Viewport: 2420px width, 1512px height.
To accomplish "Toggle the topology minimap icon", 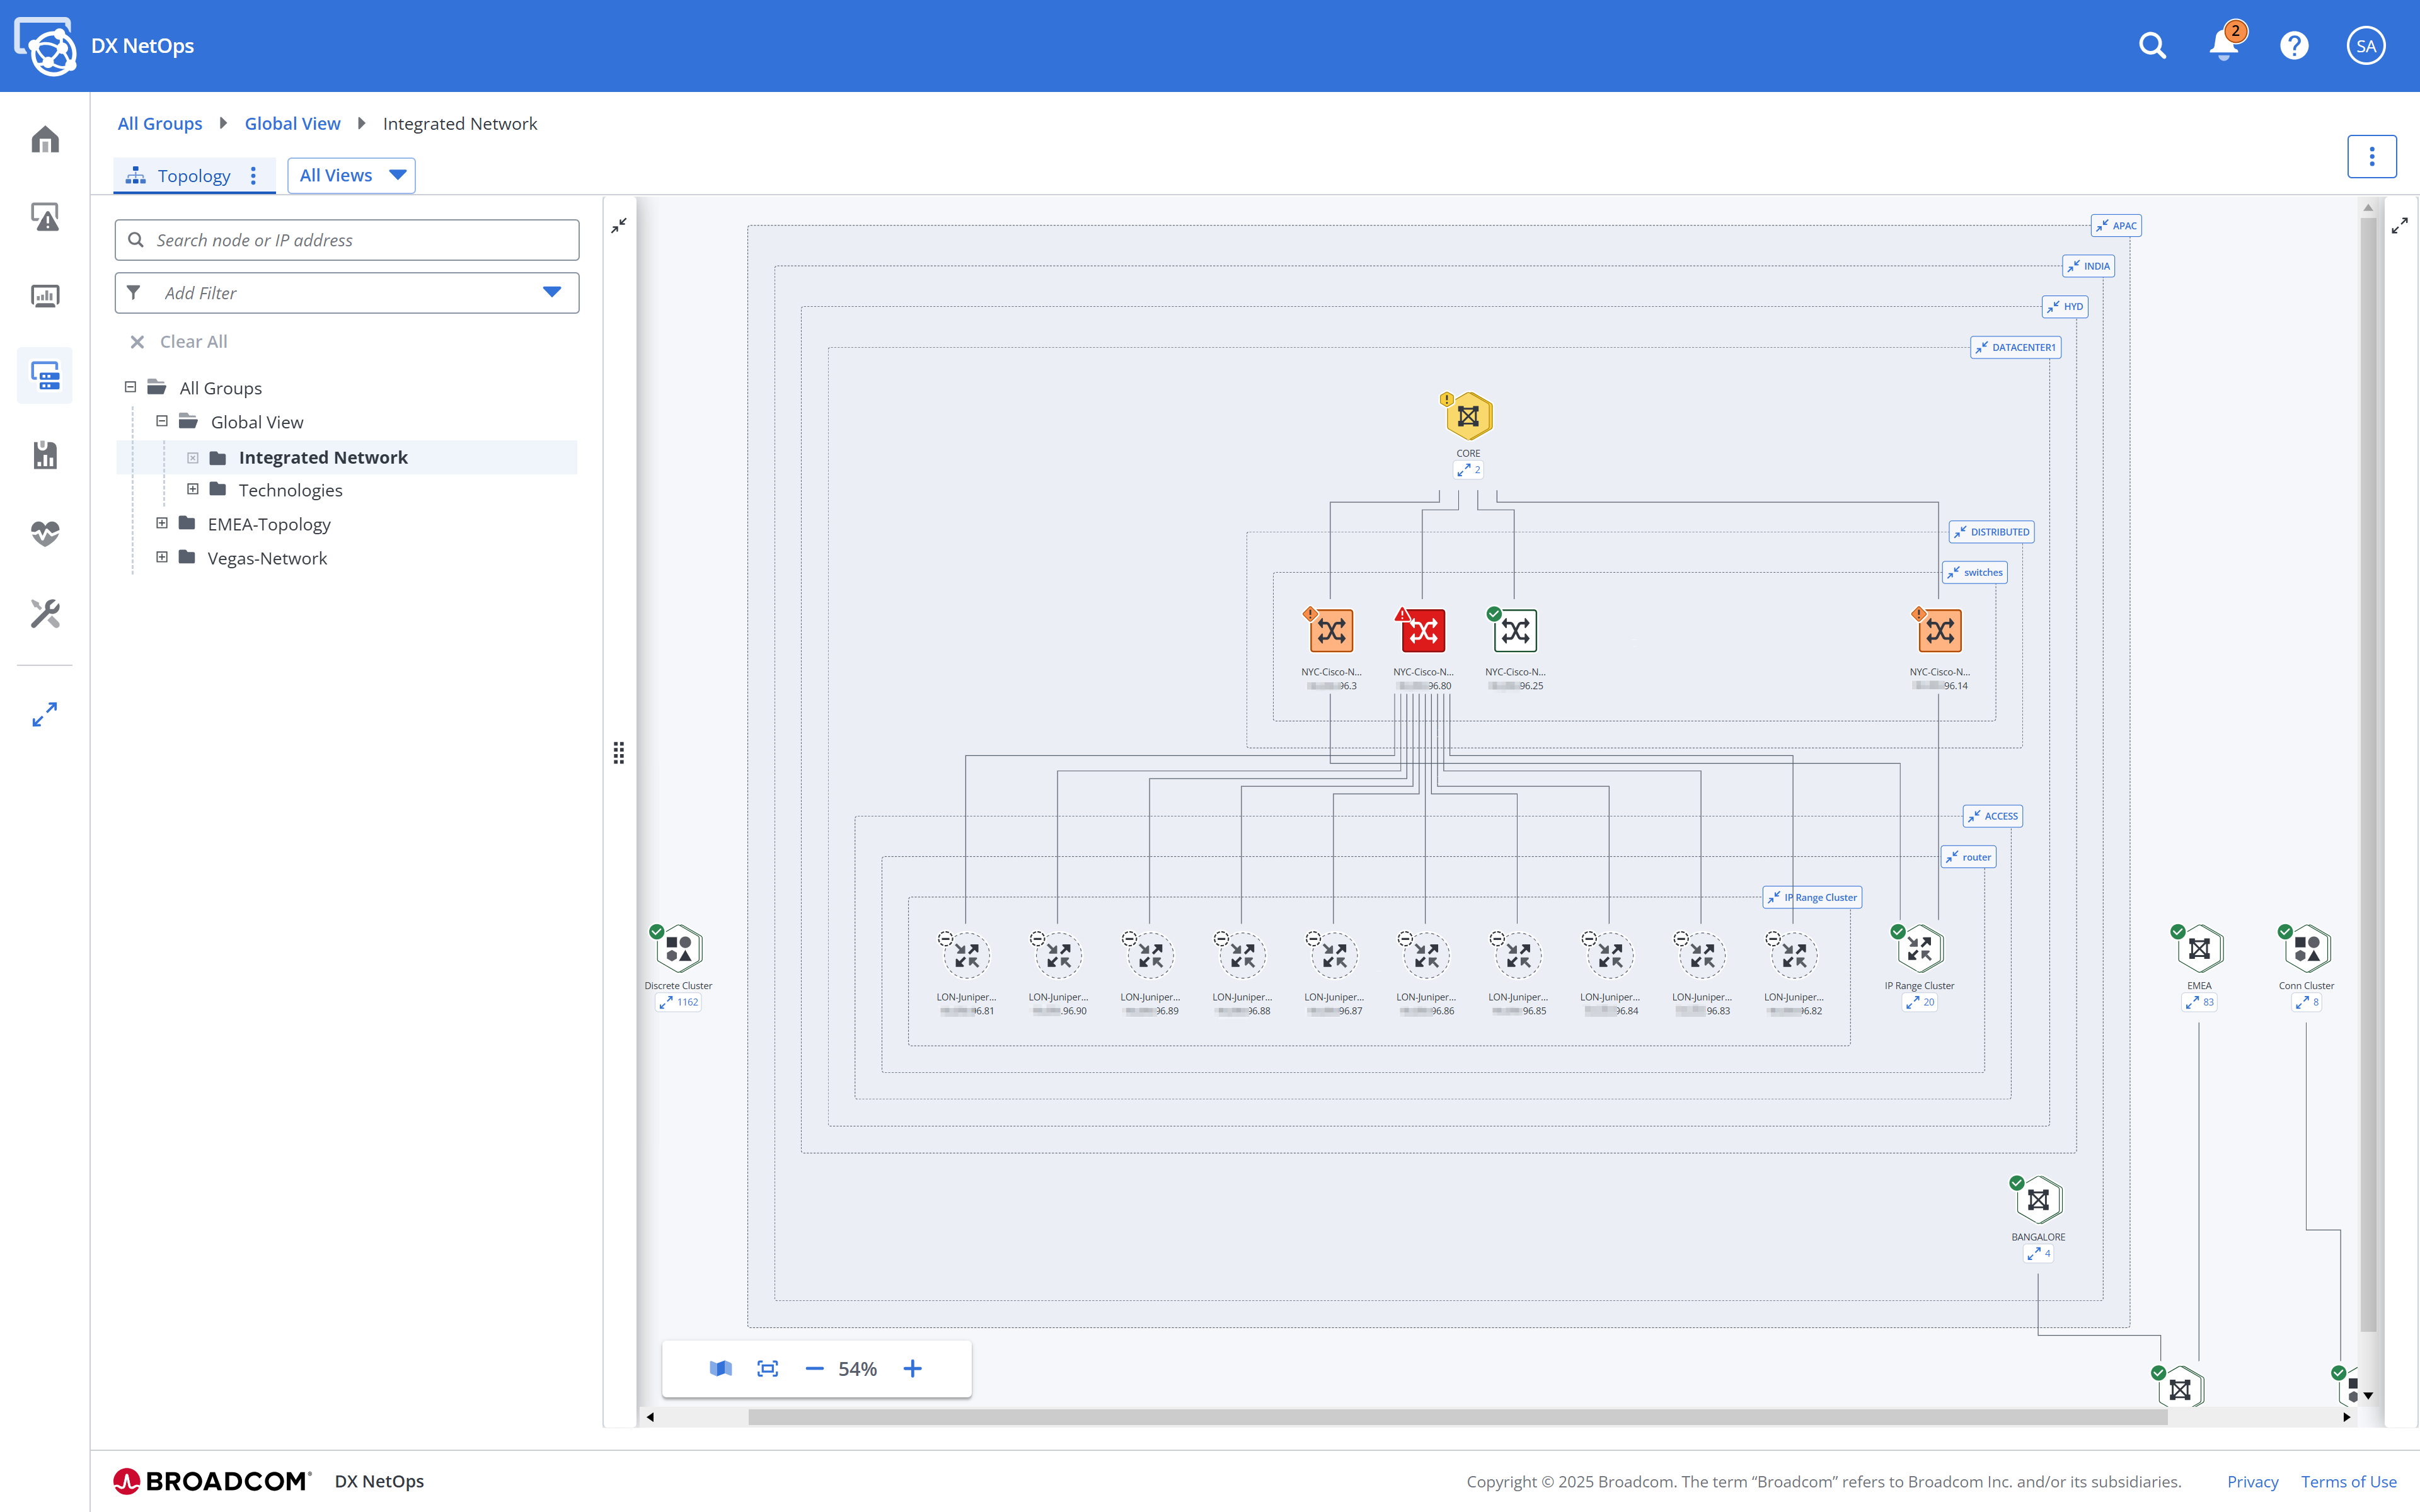I will pyautogui.click(x=720, y=1368).
